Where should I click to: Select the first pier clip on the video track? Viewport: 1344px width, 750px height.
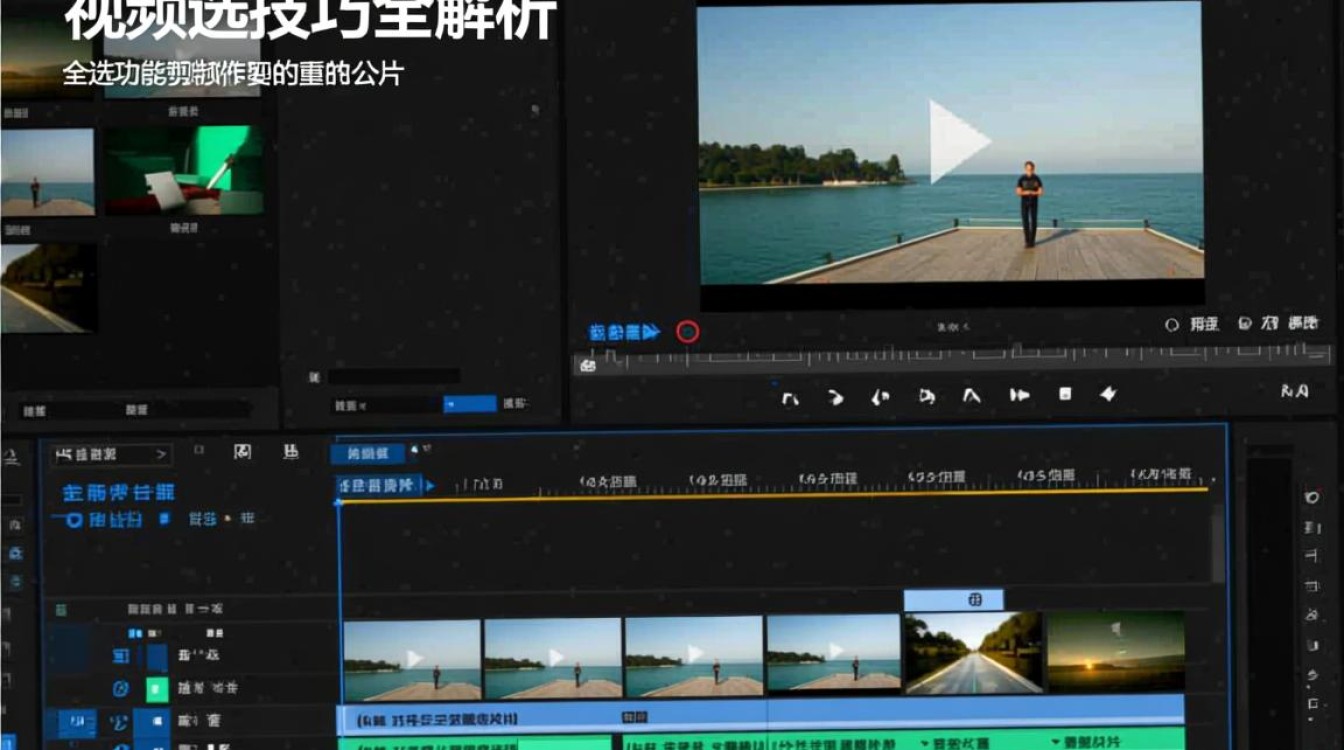[411, 660]
